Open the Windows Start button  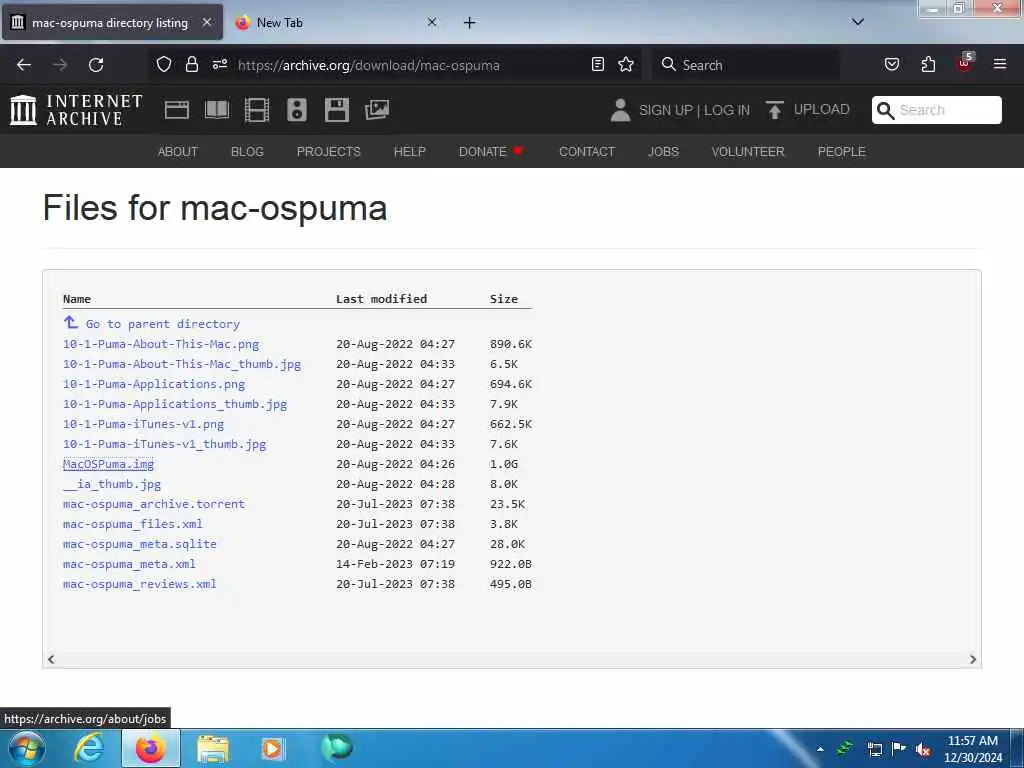pyautogui.click(x=27, y=748)
